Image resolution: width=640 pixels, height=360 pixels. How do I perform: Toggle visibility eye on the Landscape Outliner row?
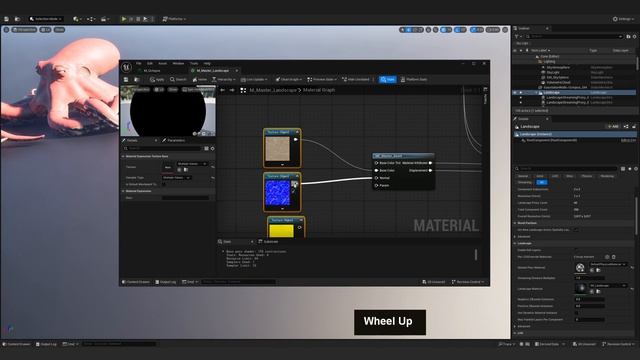pos(515,93)
